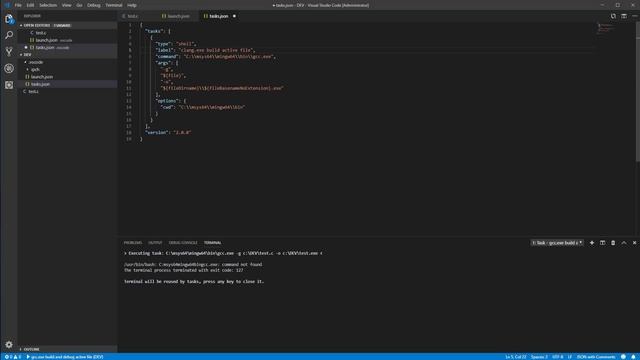Viewport: 640px width, 360px height.
Task: Open the Help menu
Action: 131,5
